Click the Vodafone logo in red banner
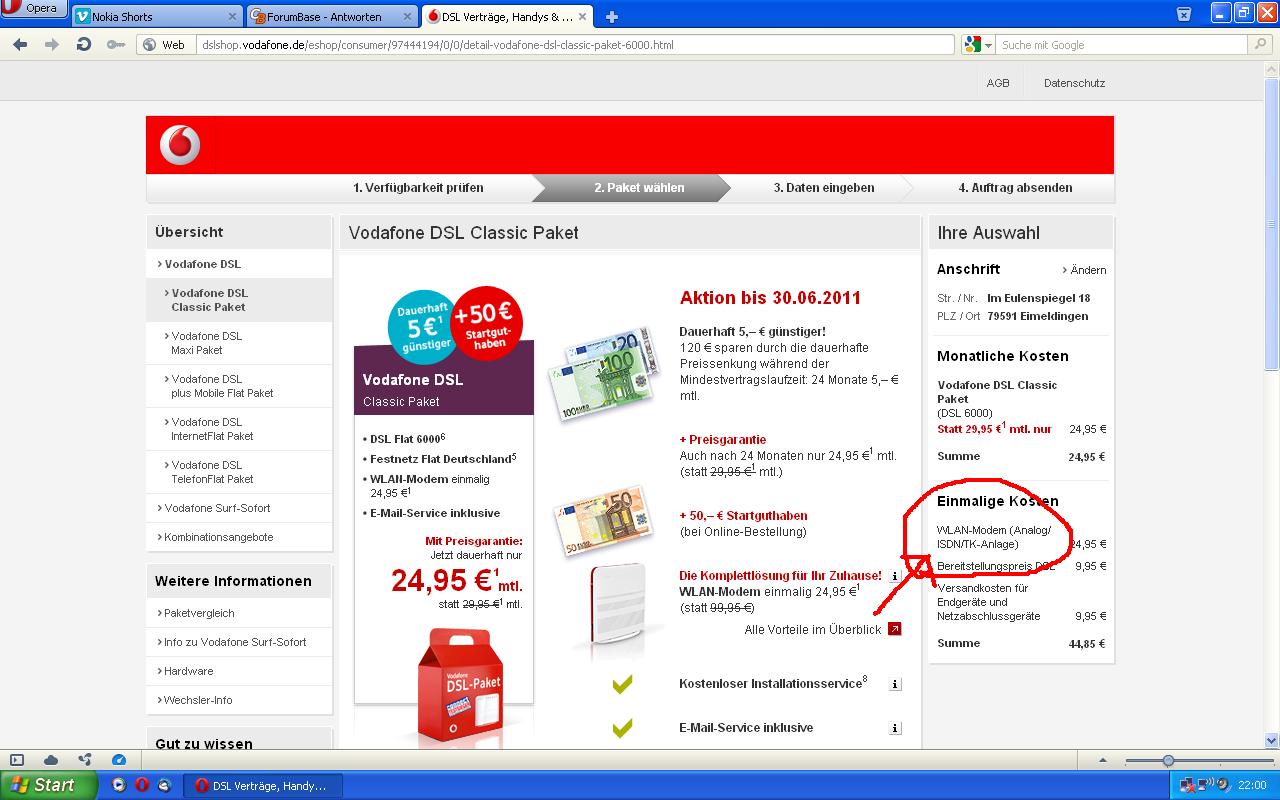The width and height of the screenshot is (1280, 800). (180, 145)
